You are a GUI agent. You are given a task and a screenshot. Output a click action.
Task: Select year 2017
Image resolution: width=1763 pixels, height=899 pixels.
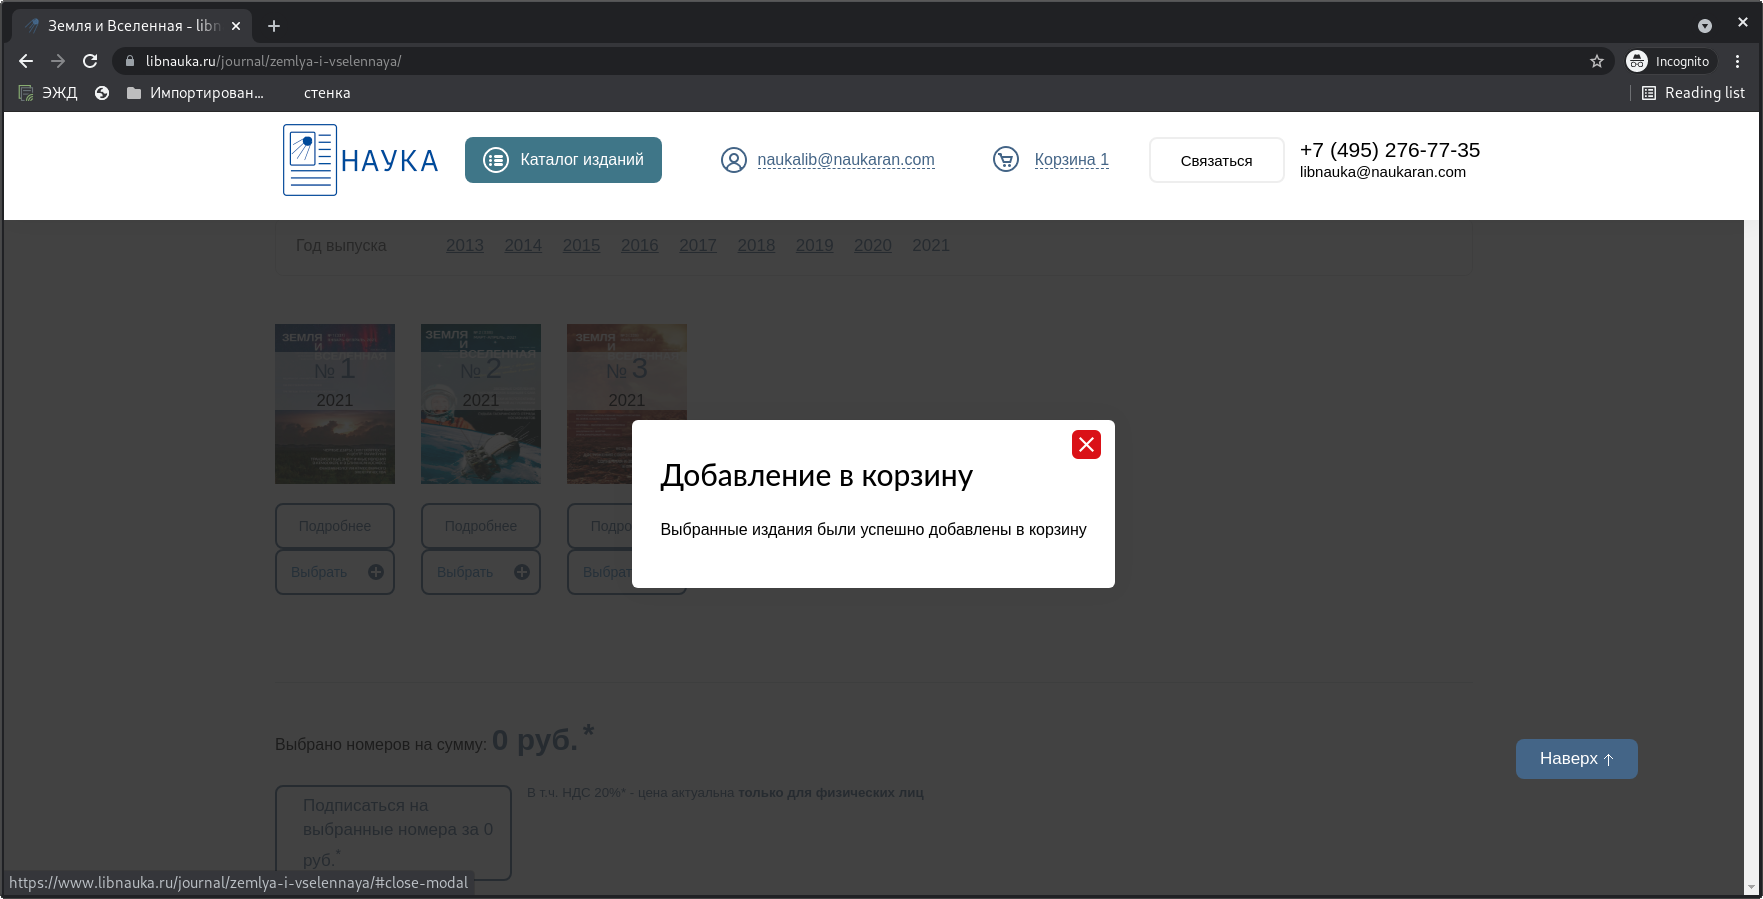(698, 245)
